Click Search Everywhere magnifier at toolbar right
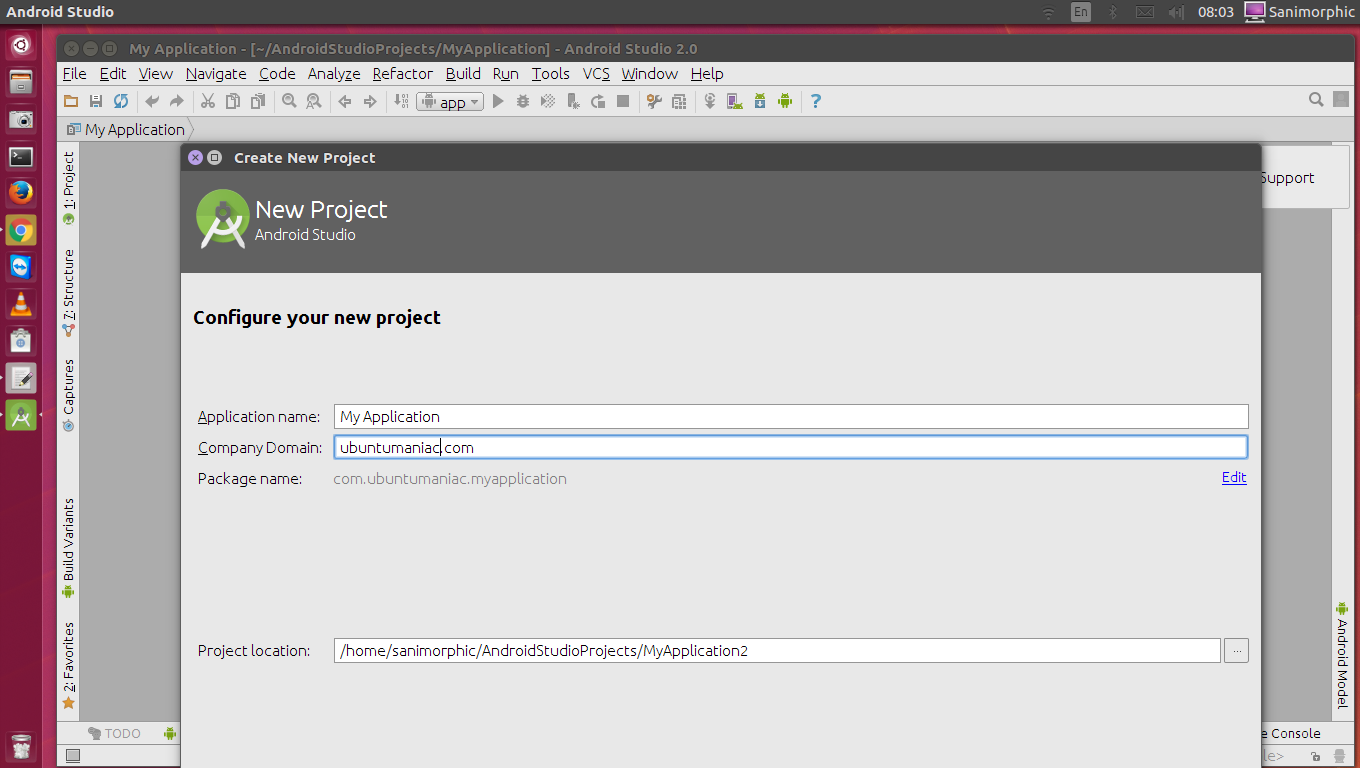The width and height of the screenshot is (1360, 768). pyautogui.click(x=1317, y=99)
